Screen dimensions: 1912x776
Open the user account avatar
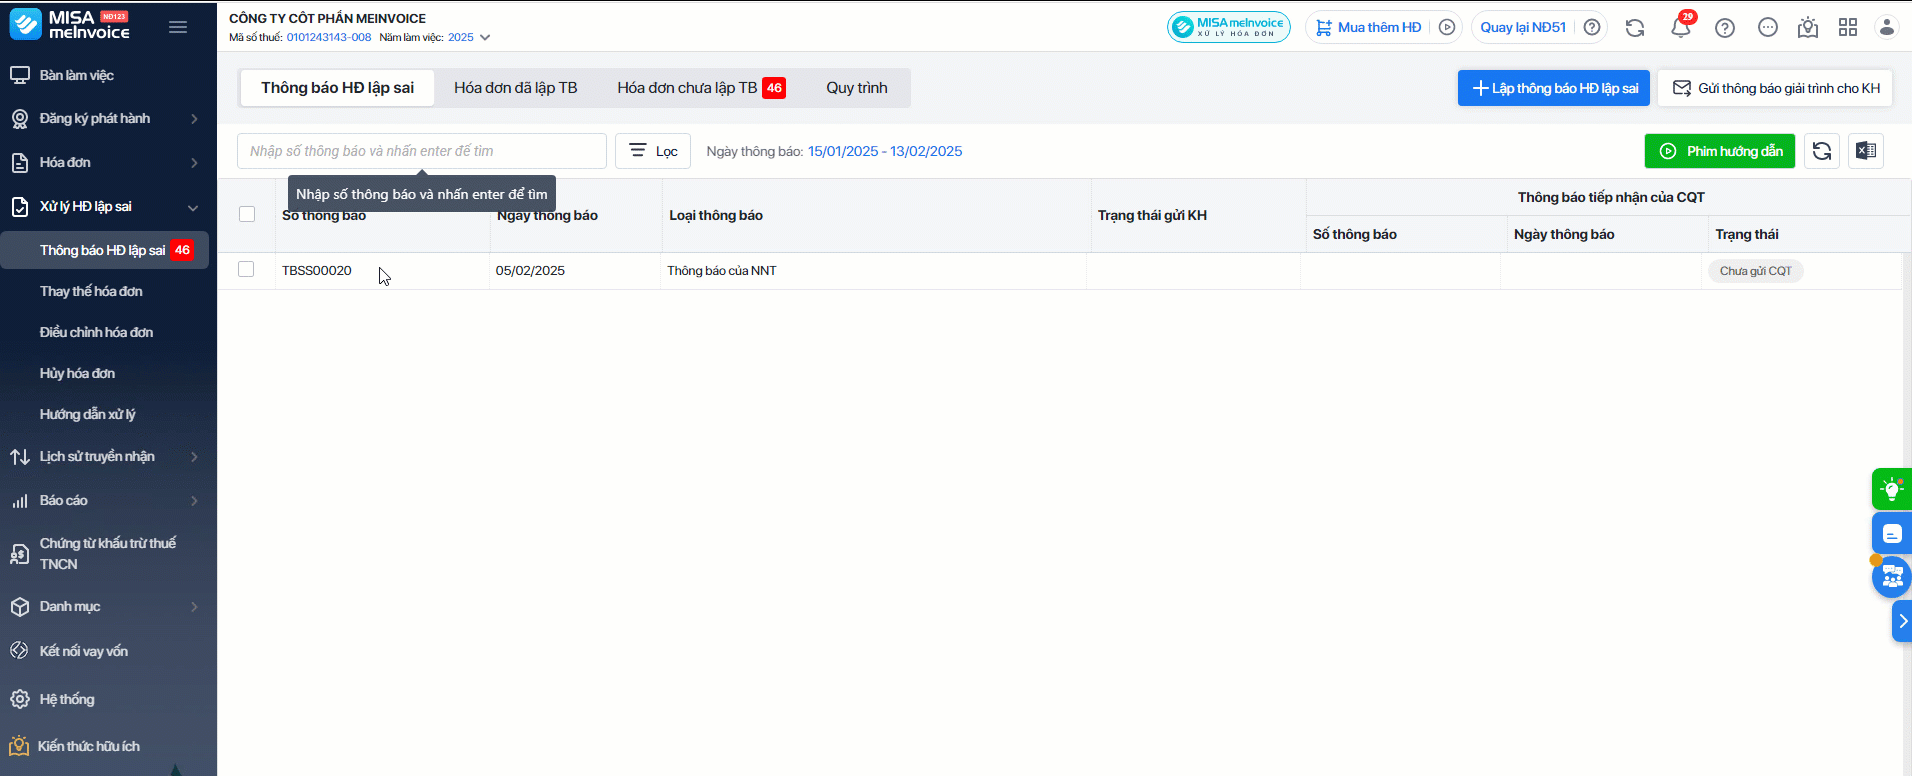pos(1886,28)
